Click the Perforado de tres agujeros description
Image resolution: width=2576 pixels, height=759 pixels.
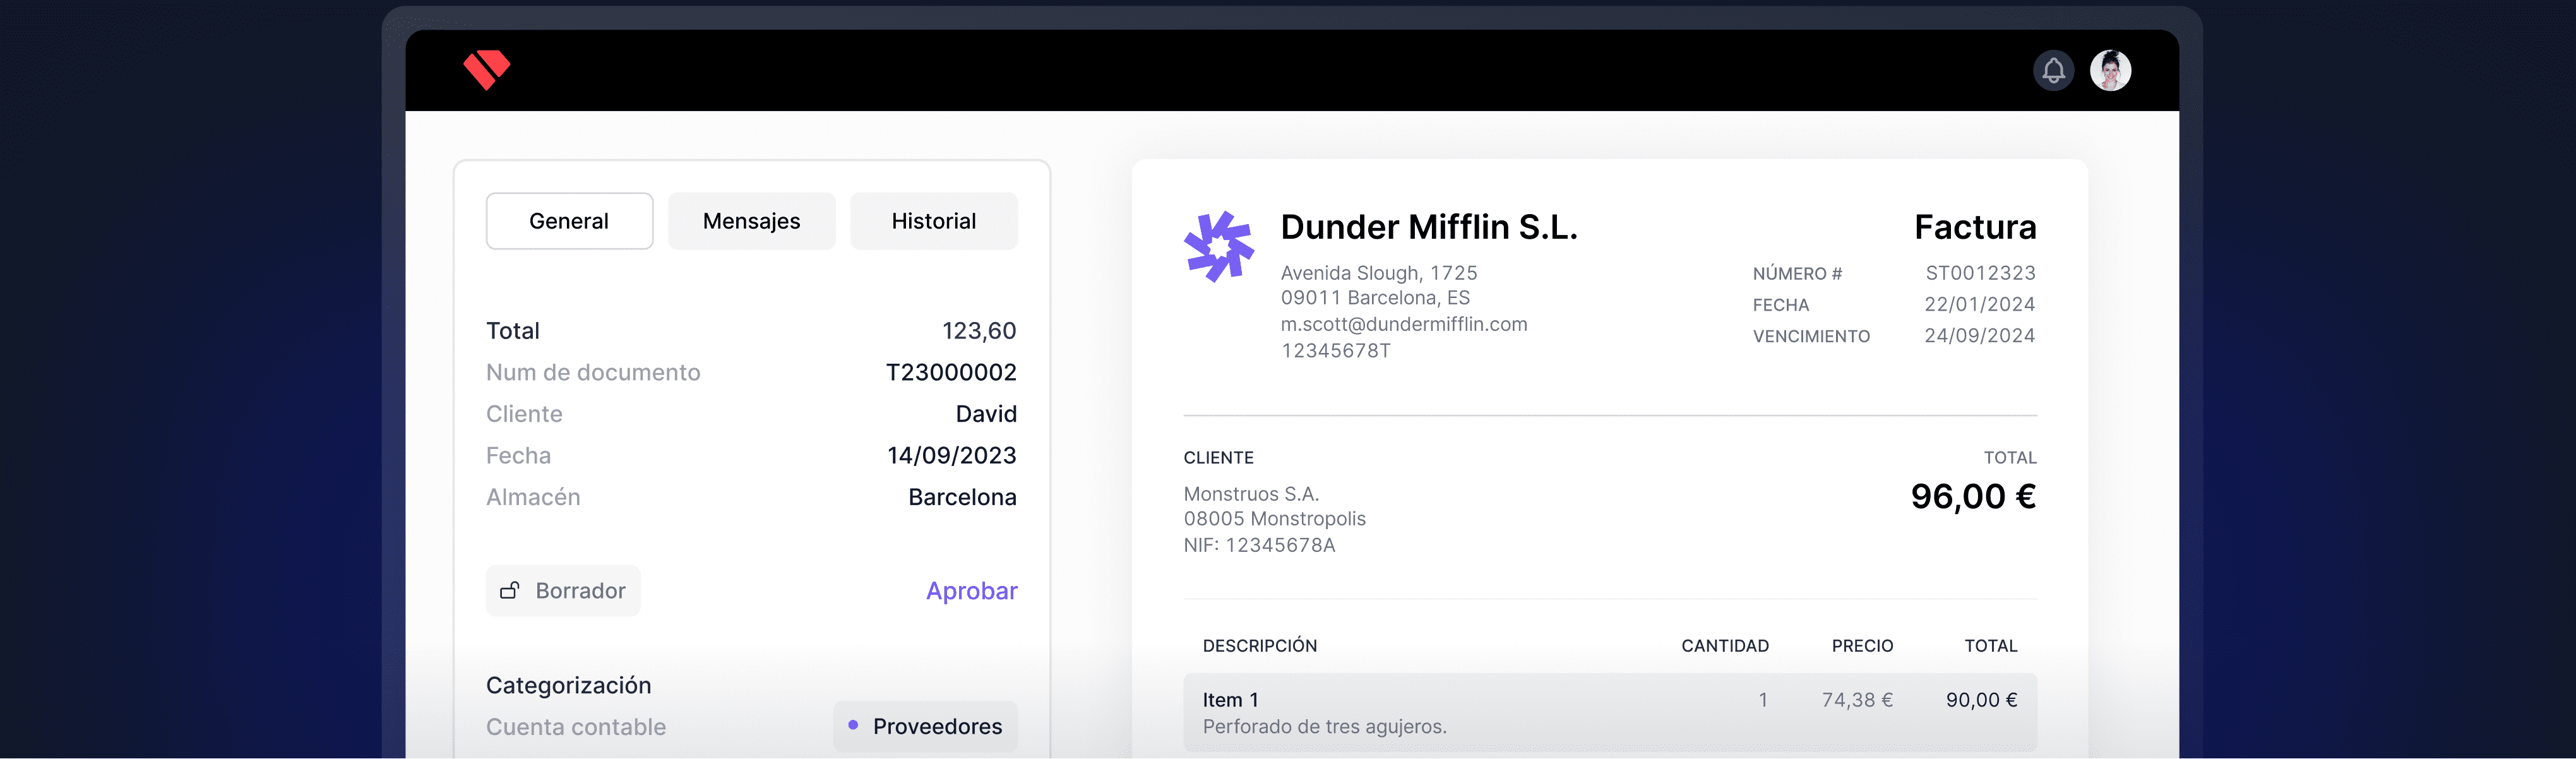click(1324, 727)
